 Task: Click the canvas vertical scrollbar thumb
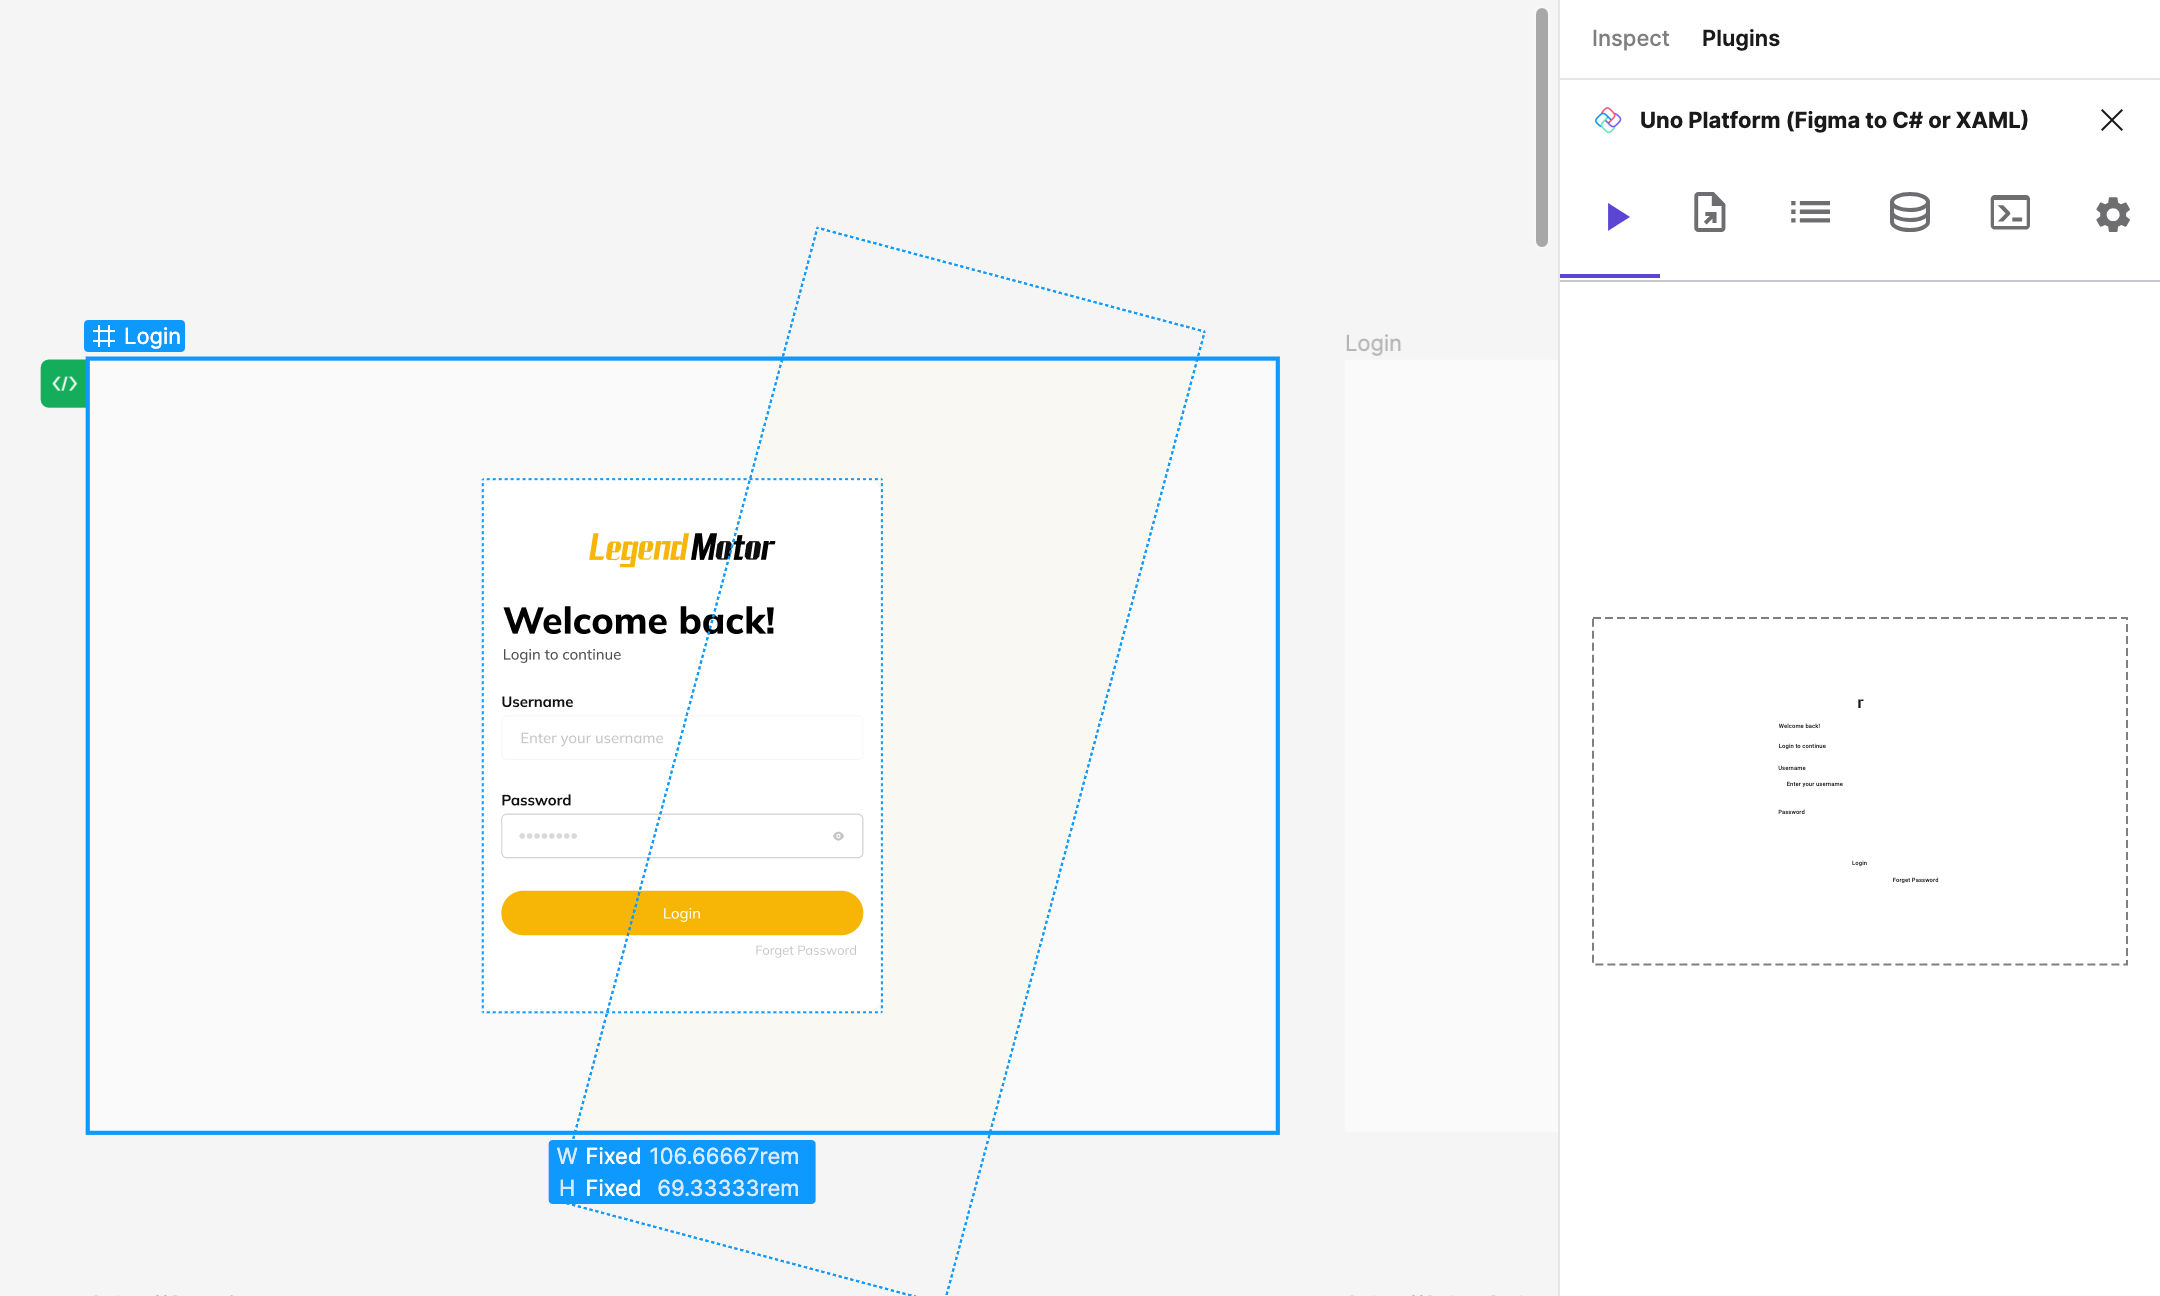tap(1542, 127)
